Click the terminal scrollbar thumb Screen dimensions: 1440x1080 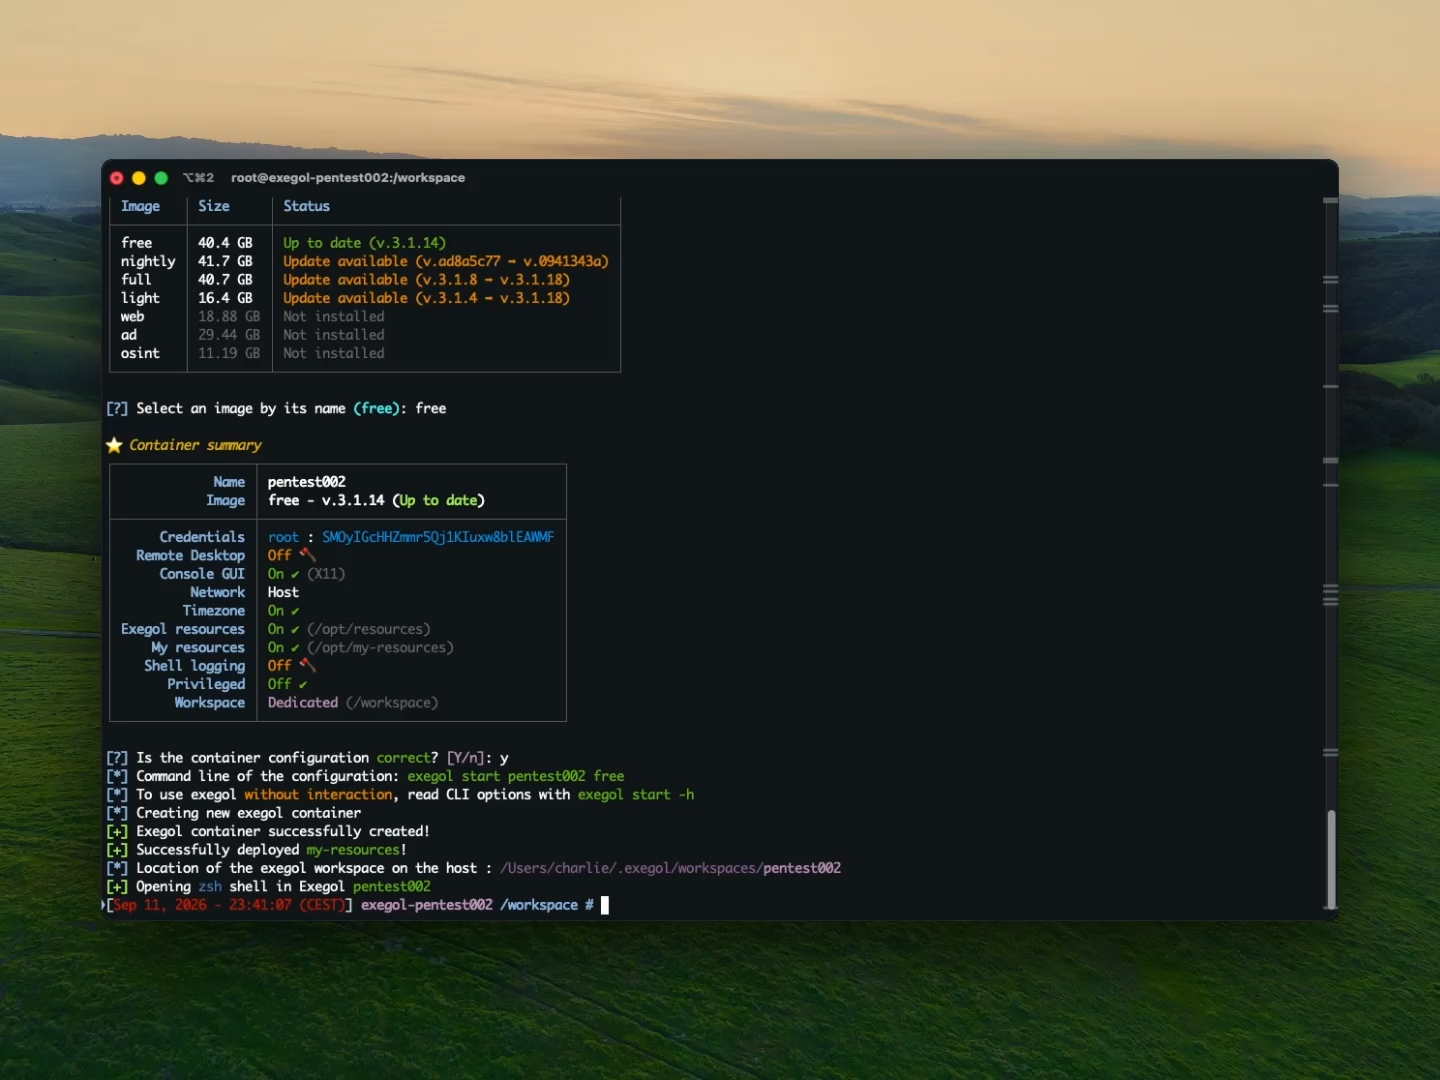tap(1331, 858)
